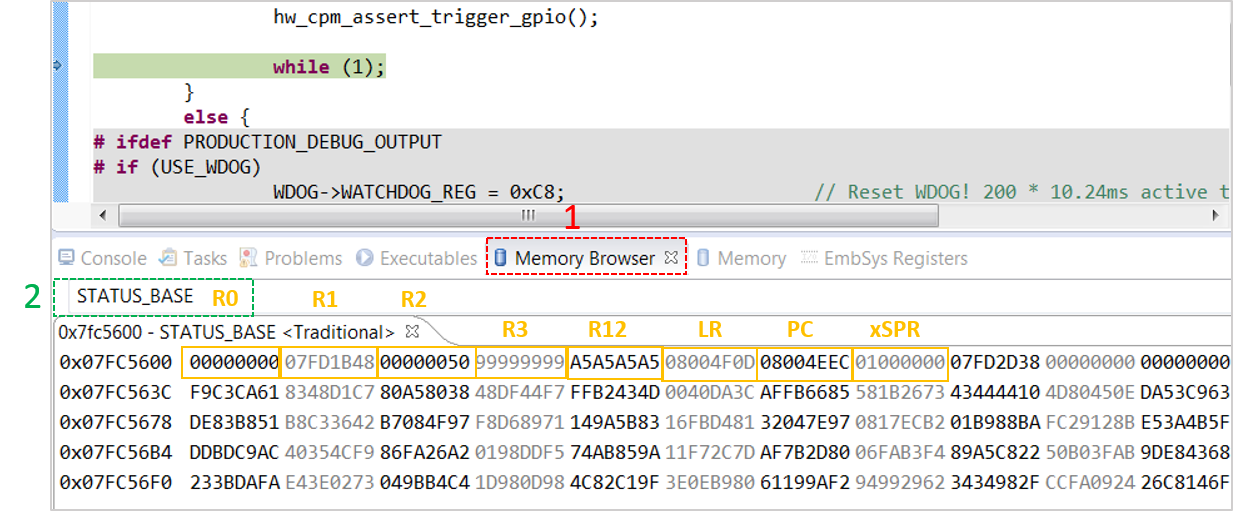Click the editor scrollbar right arrow

click(1216, 215)
